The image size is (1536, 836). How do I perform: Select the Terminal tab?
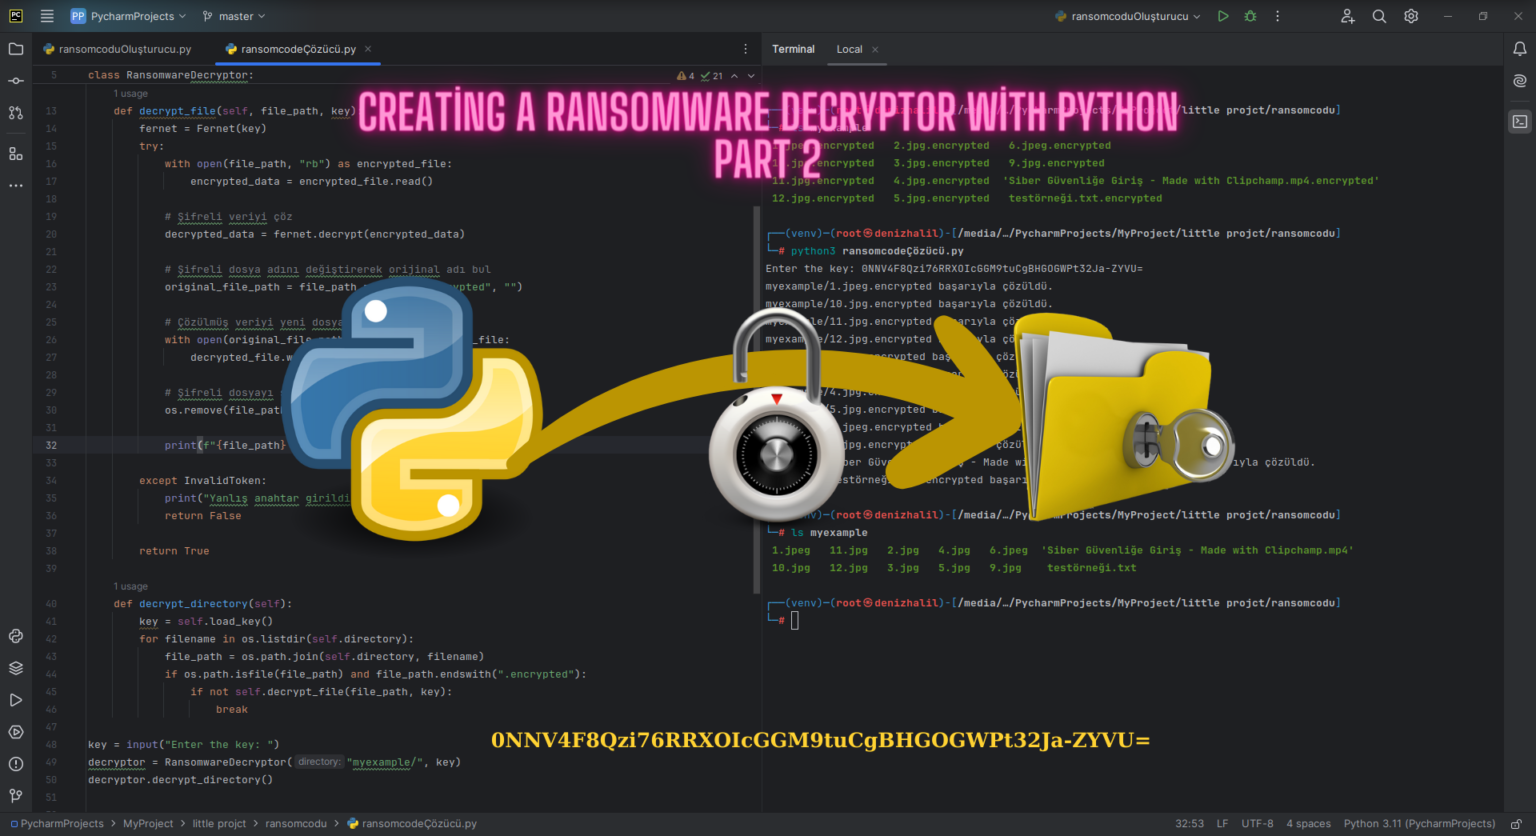(x=793, y=48)
